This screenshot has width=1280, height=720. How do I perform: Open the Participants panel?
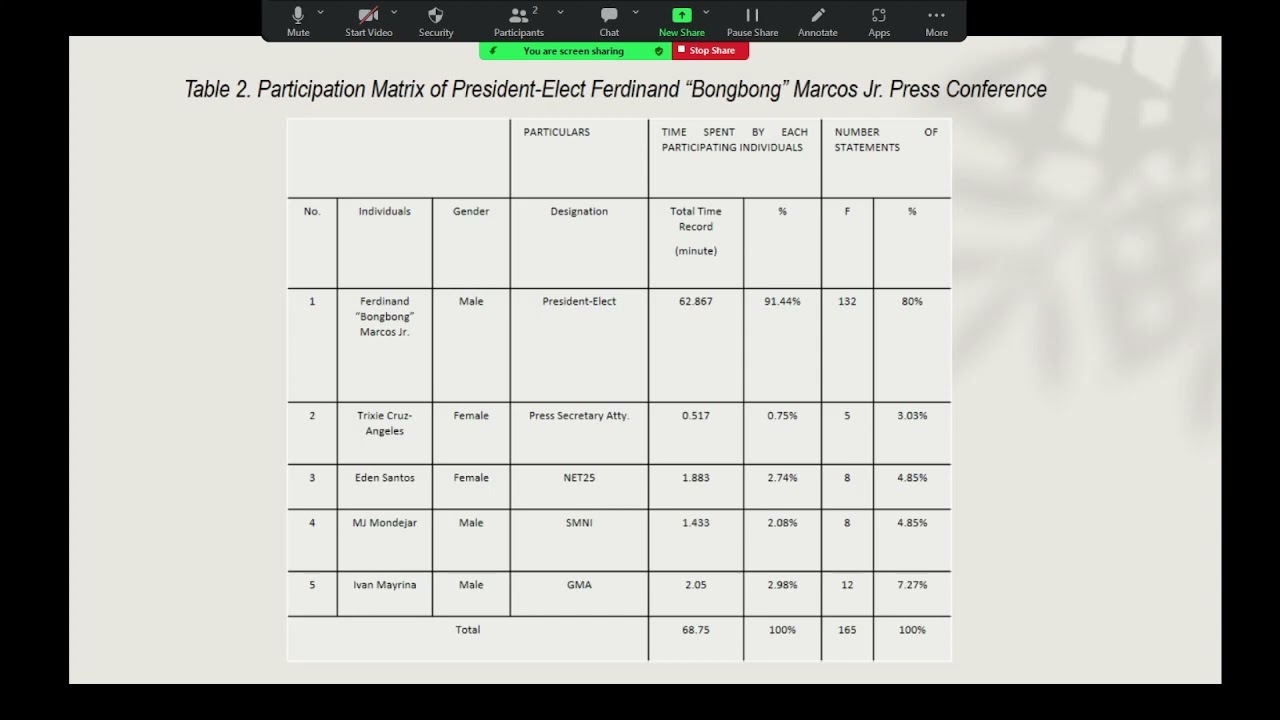[519, 21]
